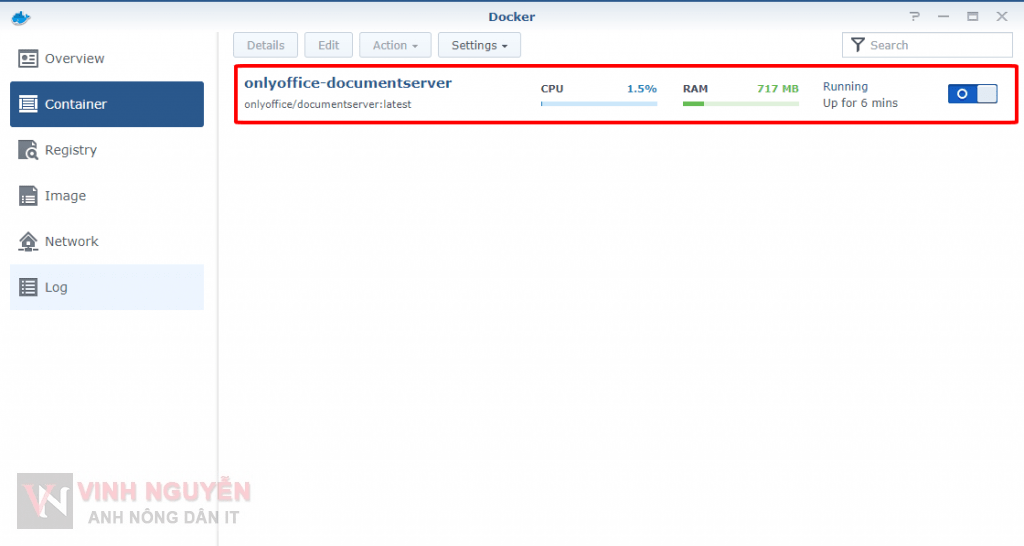Click the Registry sidebar icon
The image size is (1024, 546).
[28, 150]
